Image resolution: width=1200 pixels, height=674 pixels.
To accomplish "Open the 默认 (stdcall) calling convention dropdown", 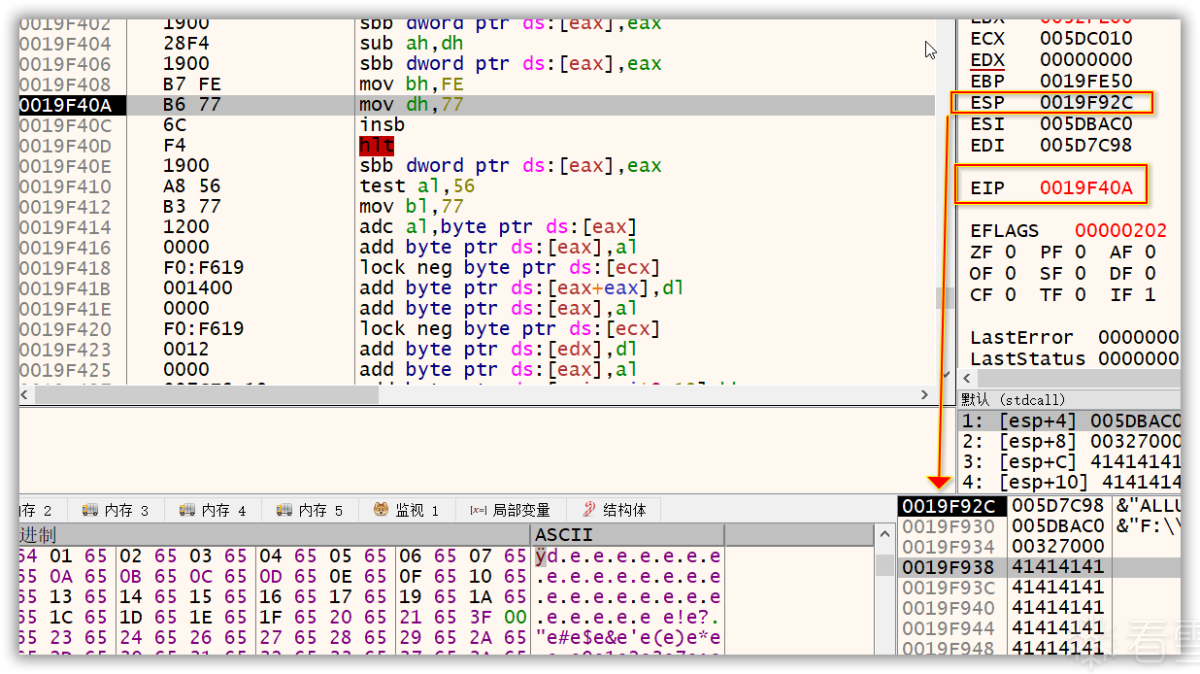I will tap(1070, 399).
